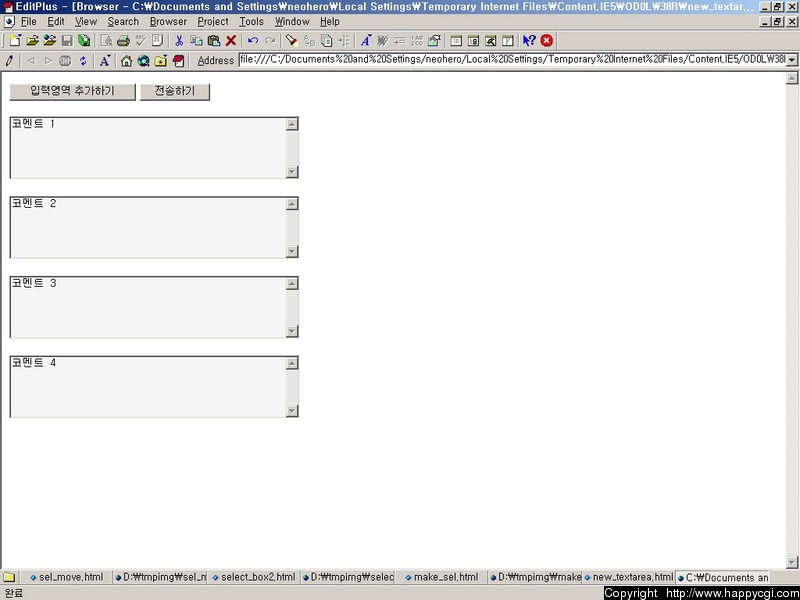Open the address bar dropdown arrow
Image resolution: width=800 pixels, height=600 pixels.
[x=791, y=60]
